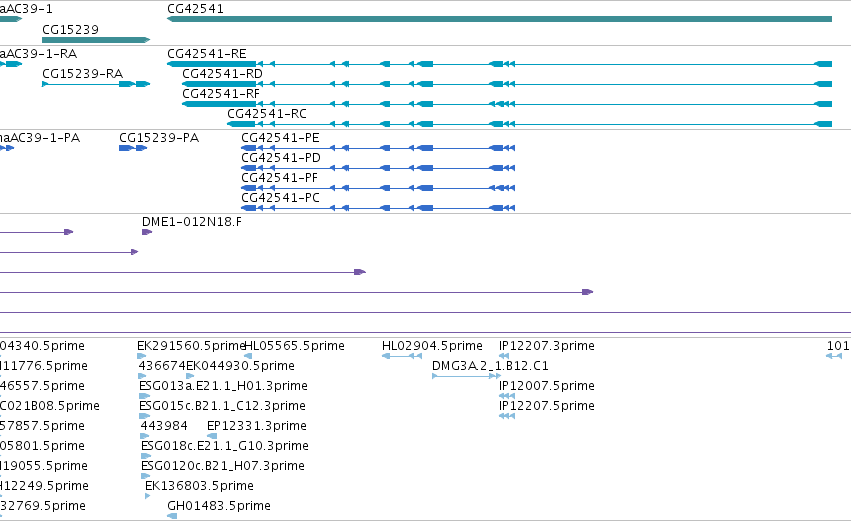The image size is (851, 521).
Task: Click the DMG3A.2_1.B12.C1 label
Action: 490,366
